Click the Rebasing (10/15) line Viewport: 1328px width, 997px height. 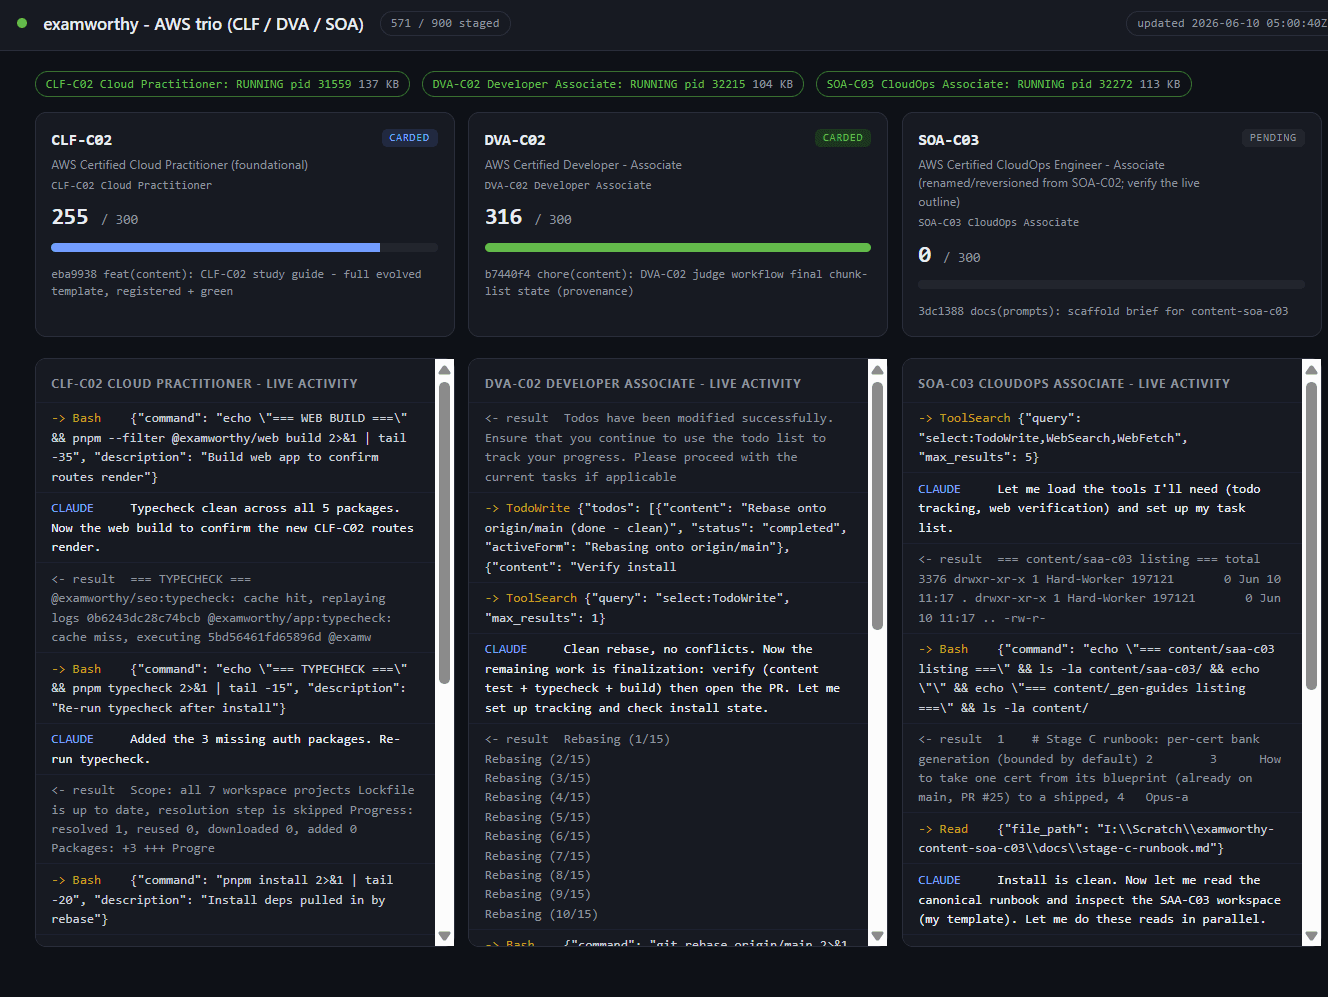pyautogui.click(x=541, y=914)
